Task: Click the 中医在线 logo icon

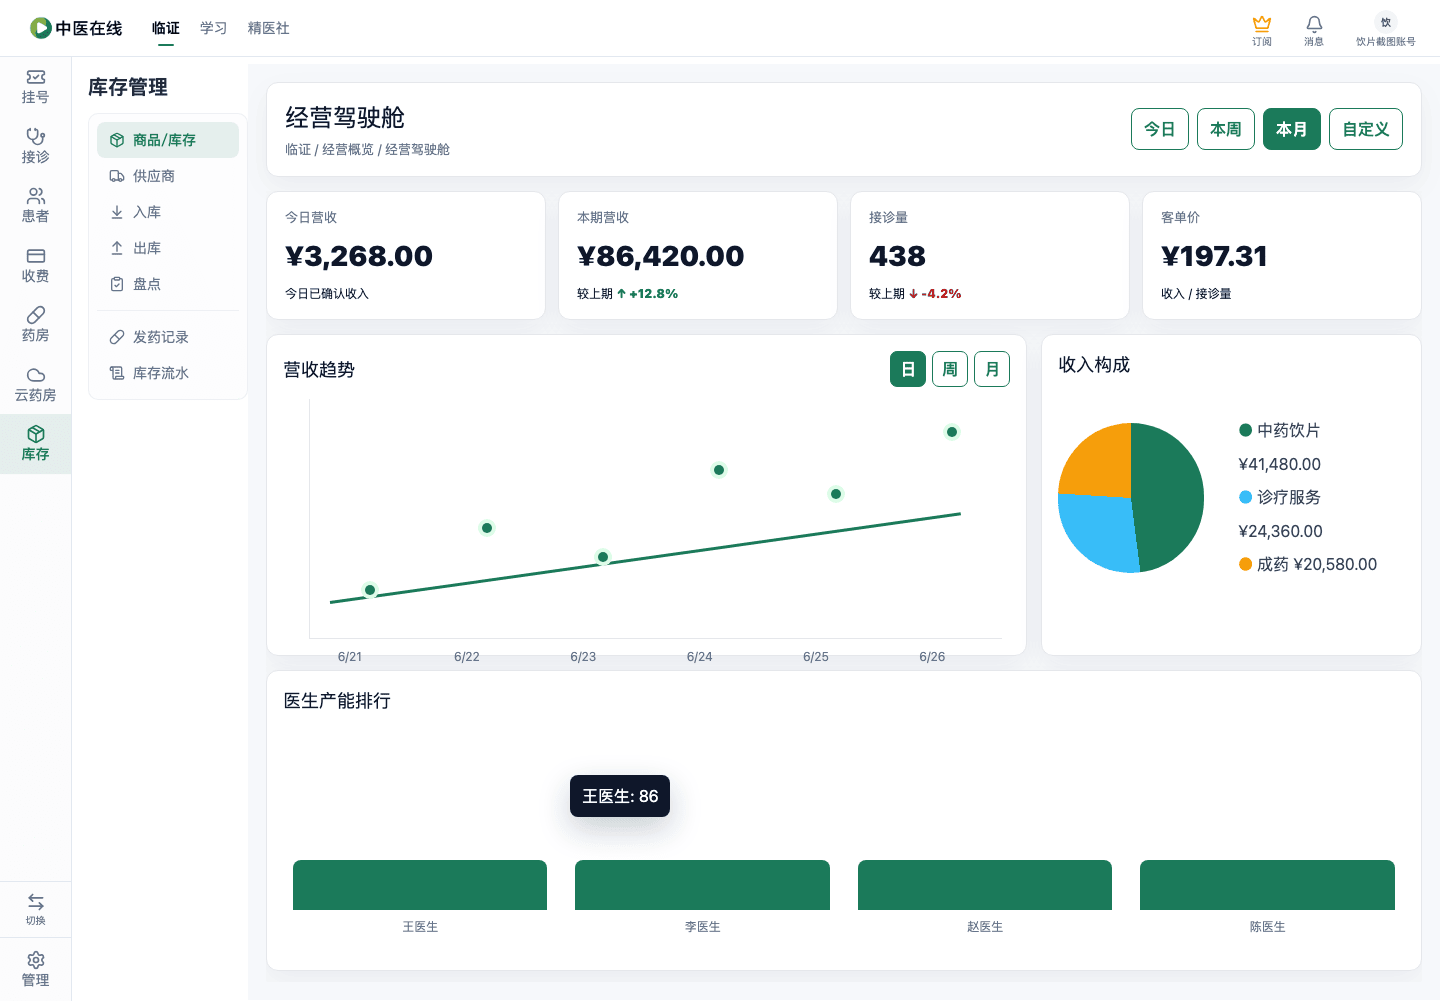Action: pyautogui.click(x=40, y=28)
